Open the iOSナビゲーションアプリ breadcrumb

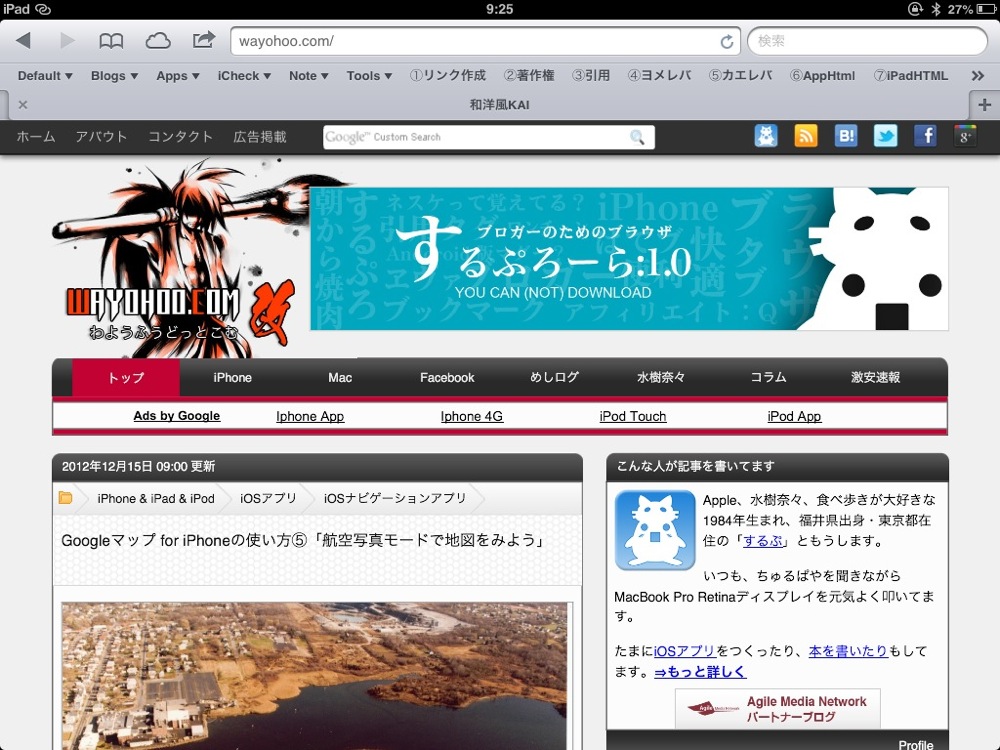click(x=395, y=499)
